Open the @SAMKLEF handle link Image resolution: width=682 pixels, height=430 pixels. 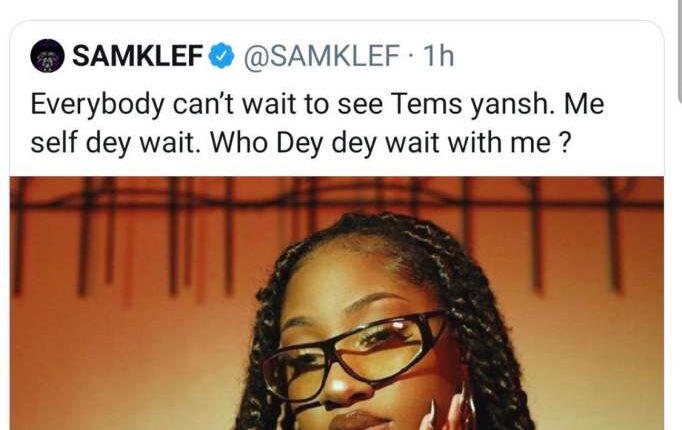pos(321,56)
